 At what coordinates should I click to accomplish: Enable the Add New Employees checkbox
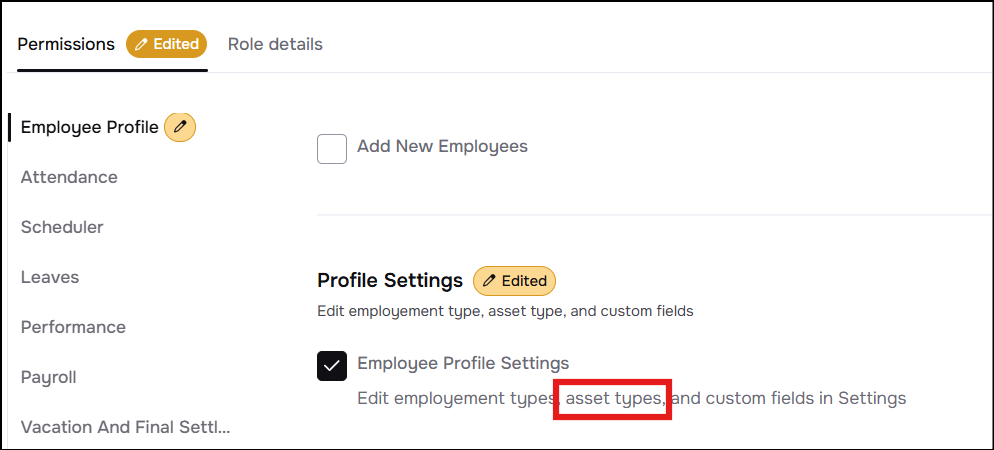coord(332,149)
